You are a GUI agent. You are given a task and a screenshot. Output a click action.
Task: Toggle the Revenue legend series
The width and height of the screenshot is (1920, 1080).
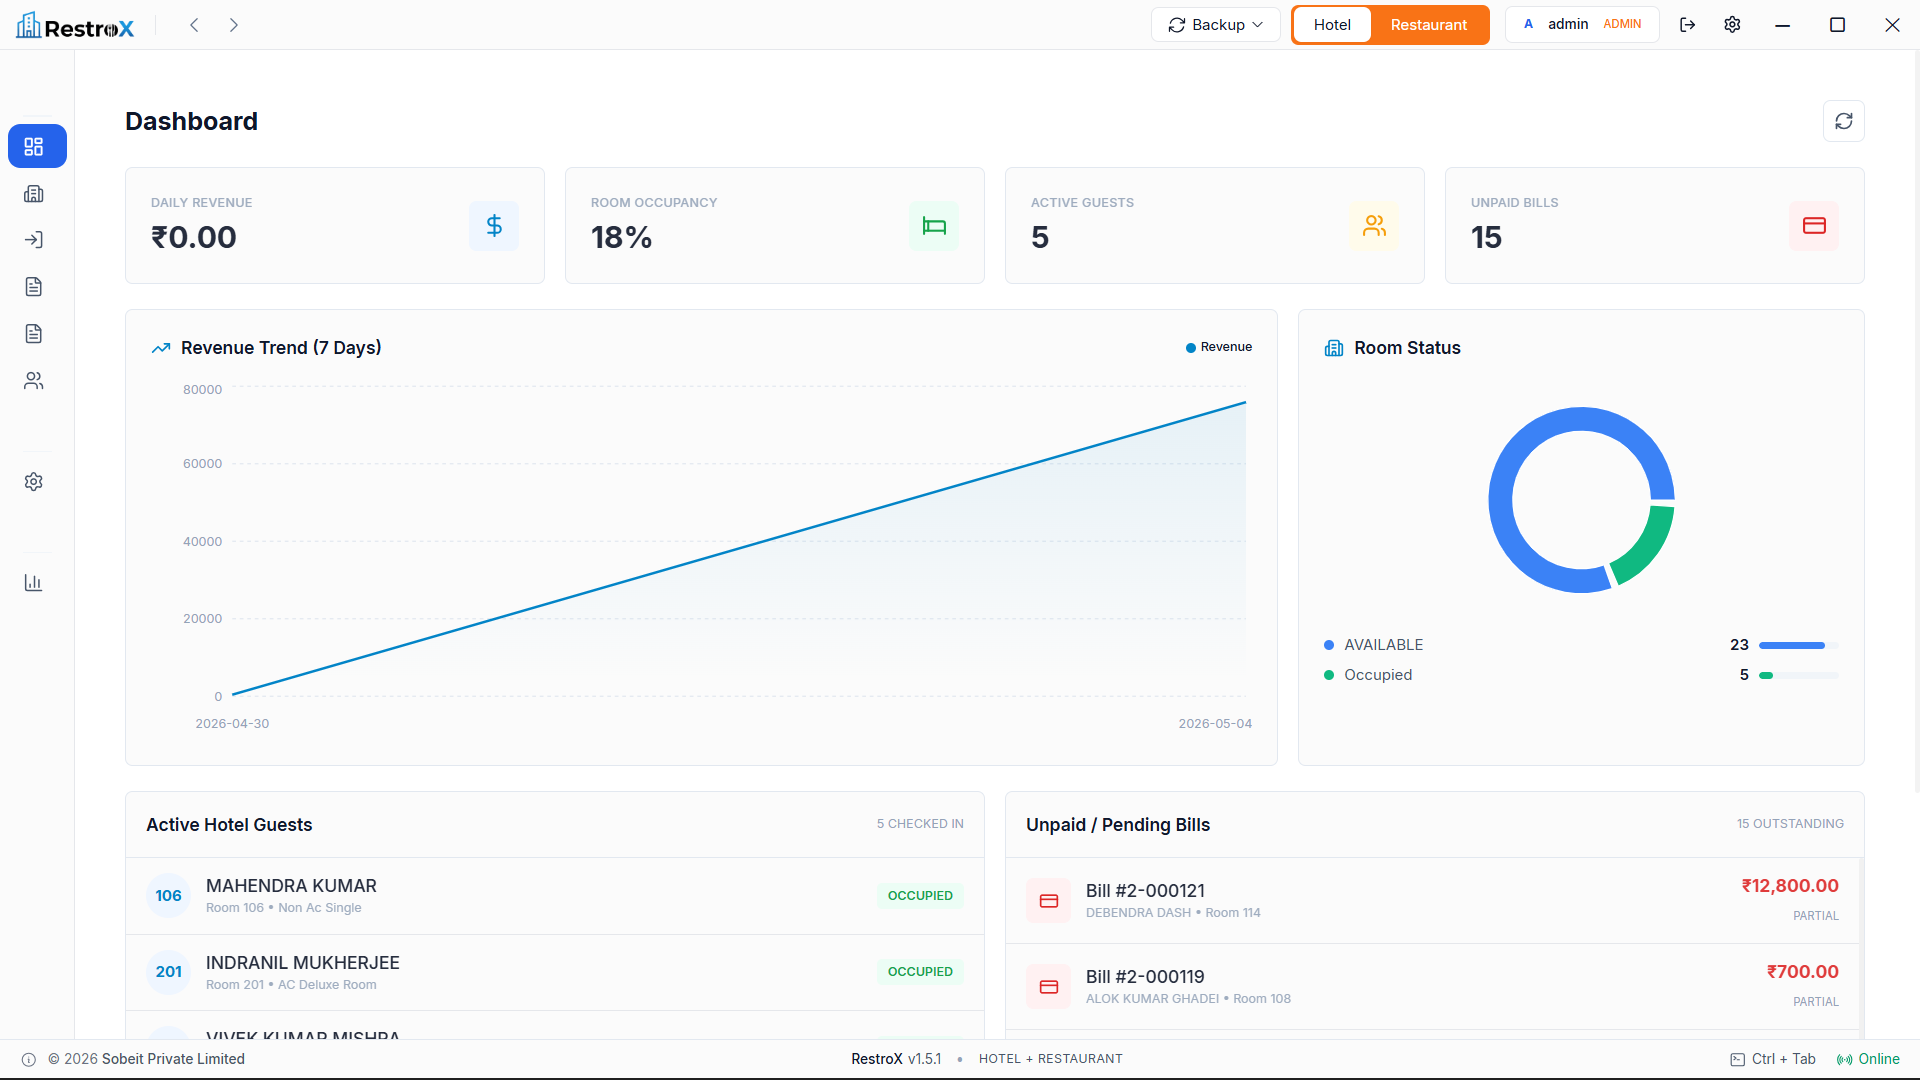point(1219,347)
